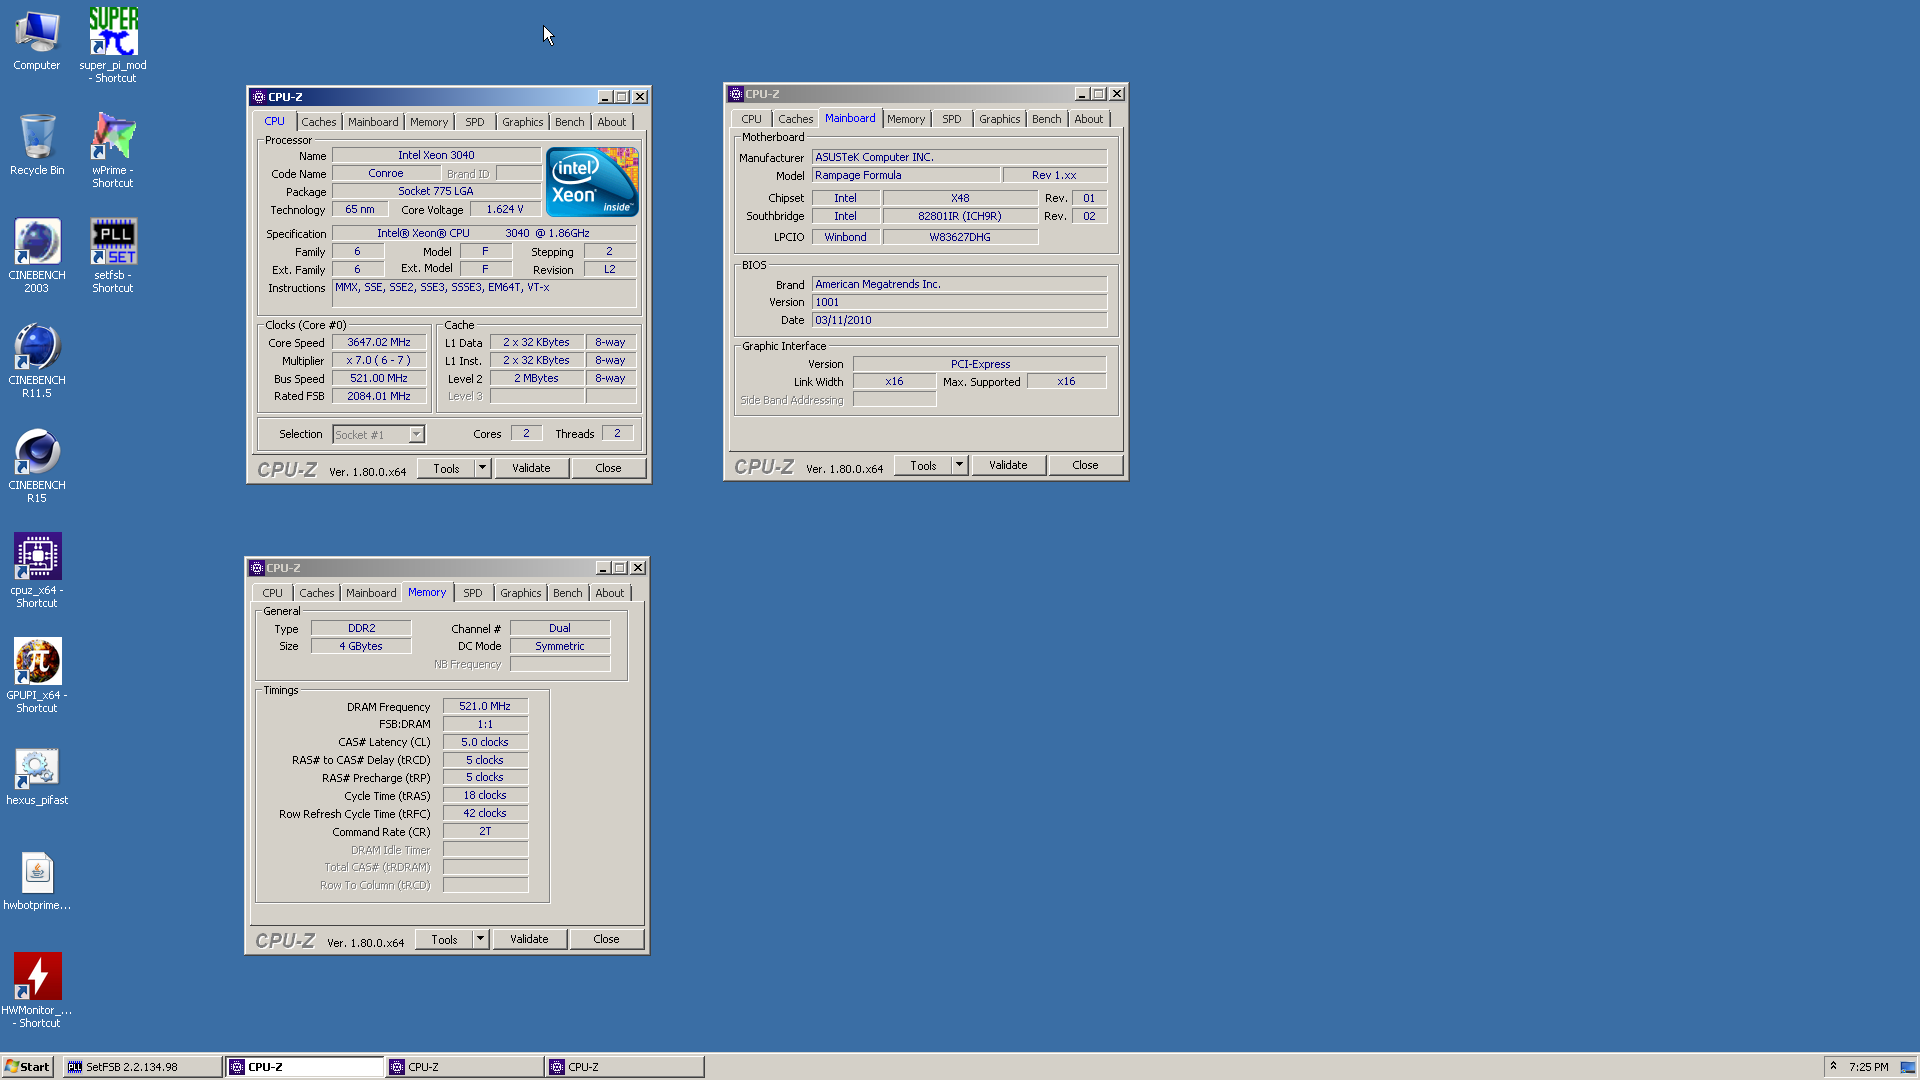Viewport: 1920px width, 1080px height.
Task: Show hidden system tray icons
Action: [x=1833, y=1066]
